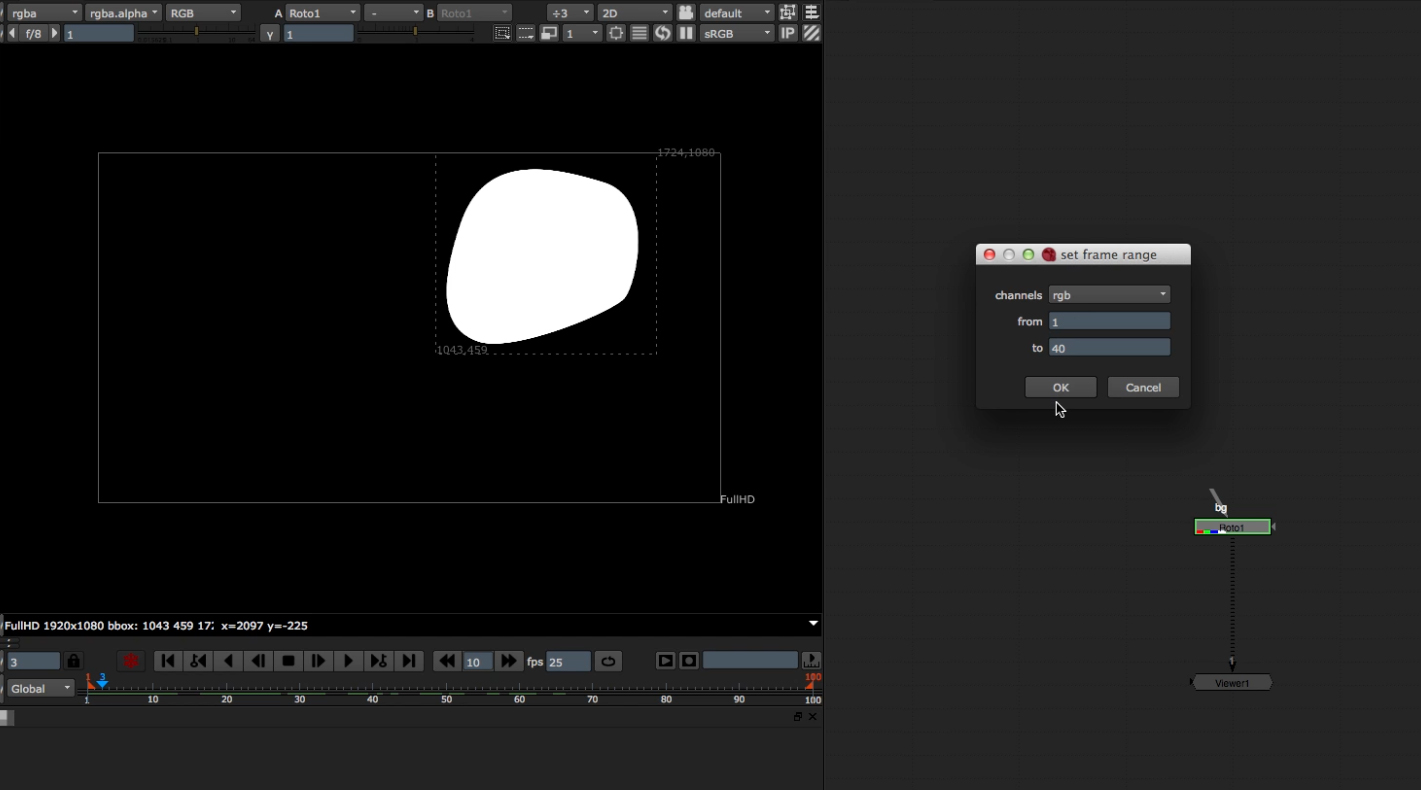The image size is (1421, 790).
Task: Toggle the IP input process button
Action: tap(788, 33)
